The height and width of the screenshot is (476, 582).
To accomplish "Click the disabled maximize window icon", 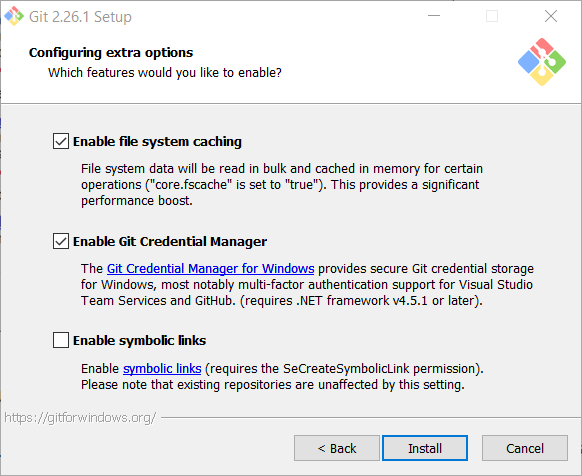I will [492, 16].
